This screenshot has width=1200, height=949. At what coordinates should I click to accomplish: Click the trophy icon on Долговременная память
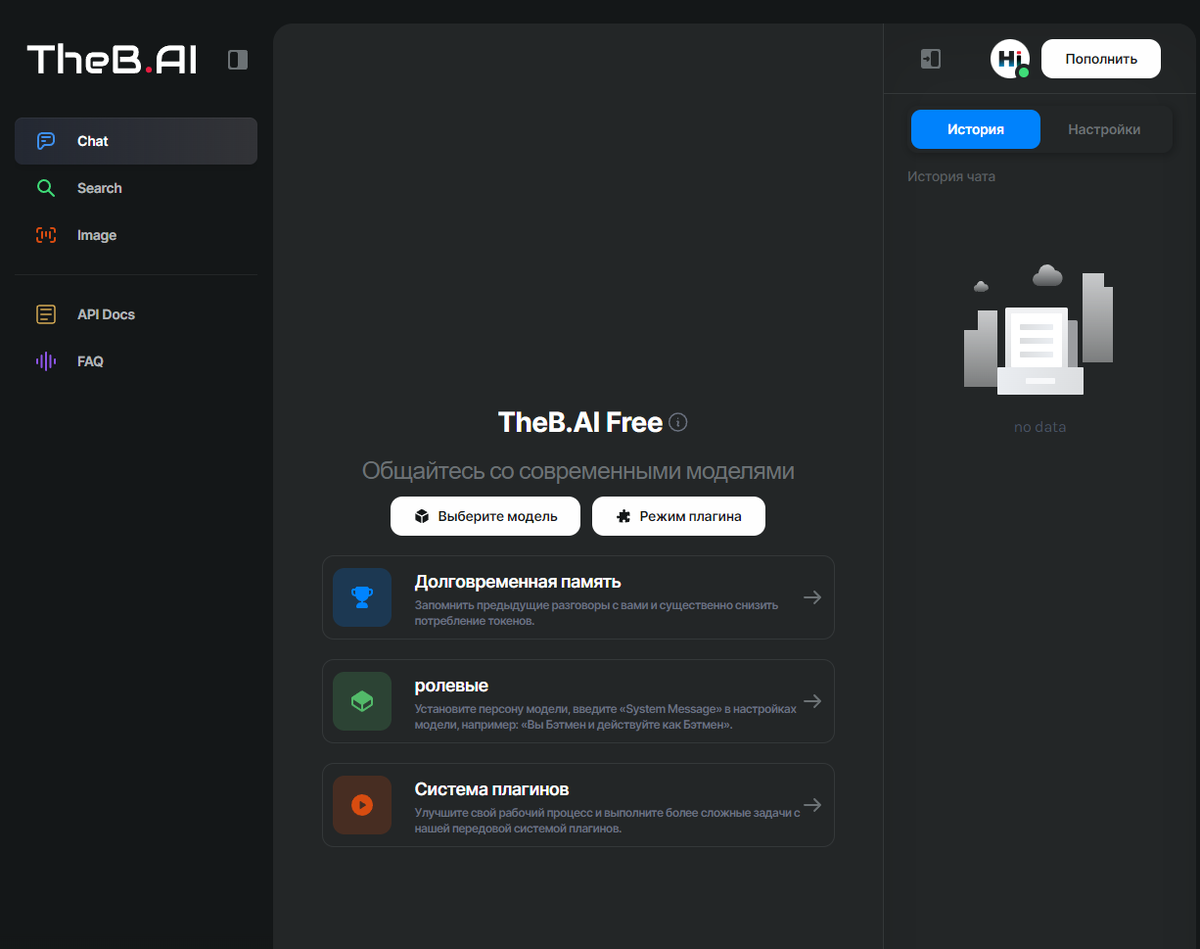click(x=362, y=597)
